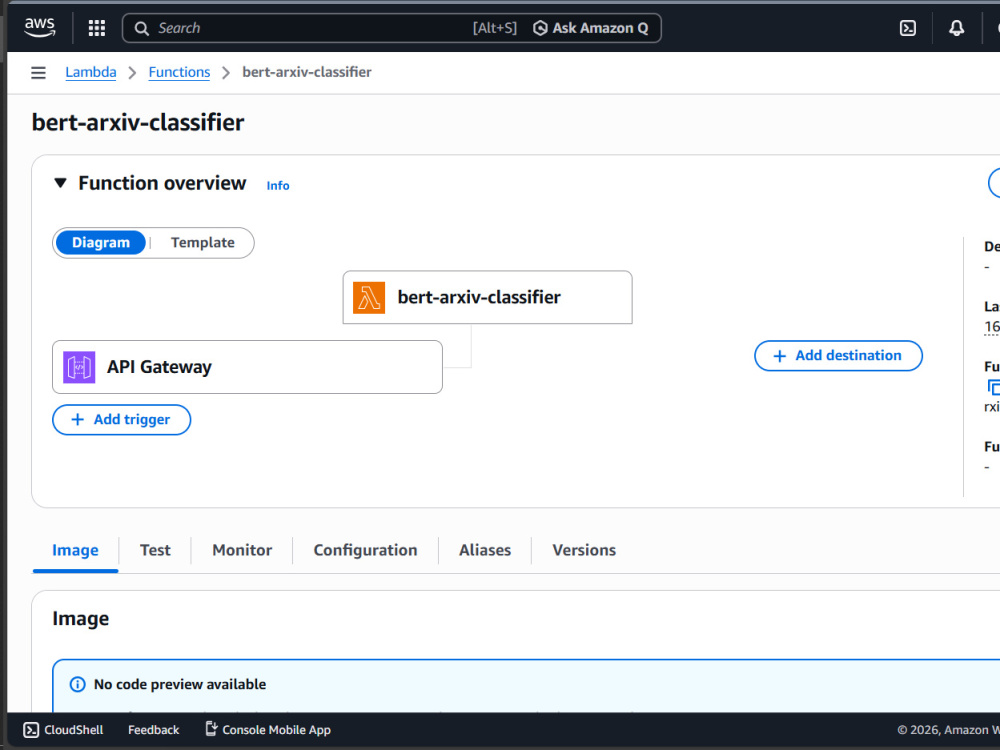Switch to the Monitor tab

(242, 550)
